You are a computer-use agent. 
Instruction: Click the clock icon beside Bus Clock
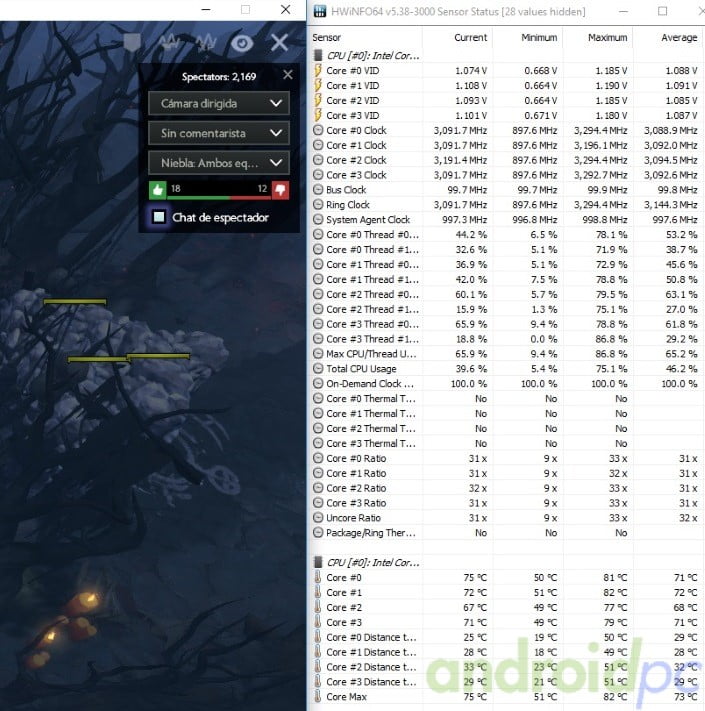click(318, 190)
